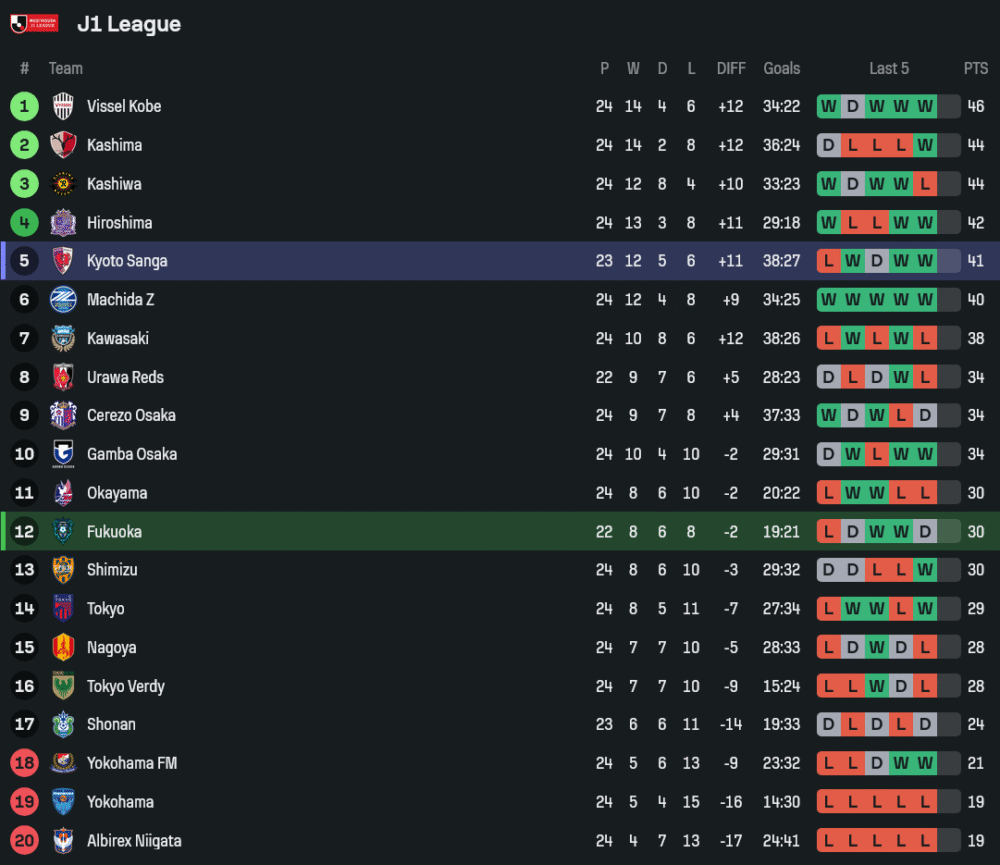Click the Gamba Osaka team crest
Image resolution: width=1000 pixels, height=865 pixels.
tap(63, 454)
